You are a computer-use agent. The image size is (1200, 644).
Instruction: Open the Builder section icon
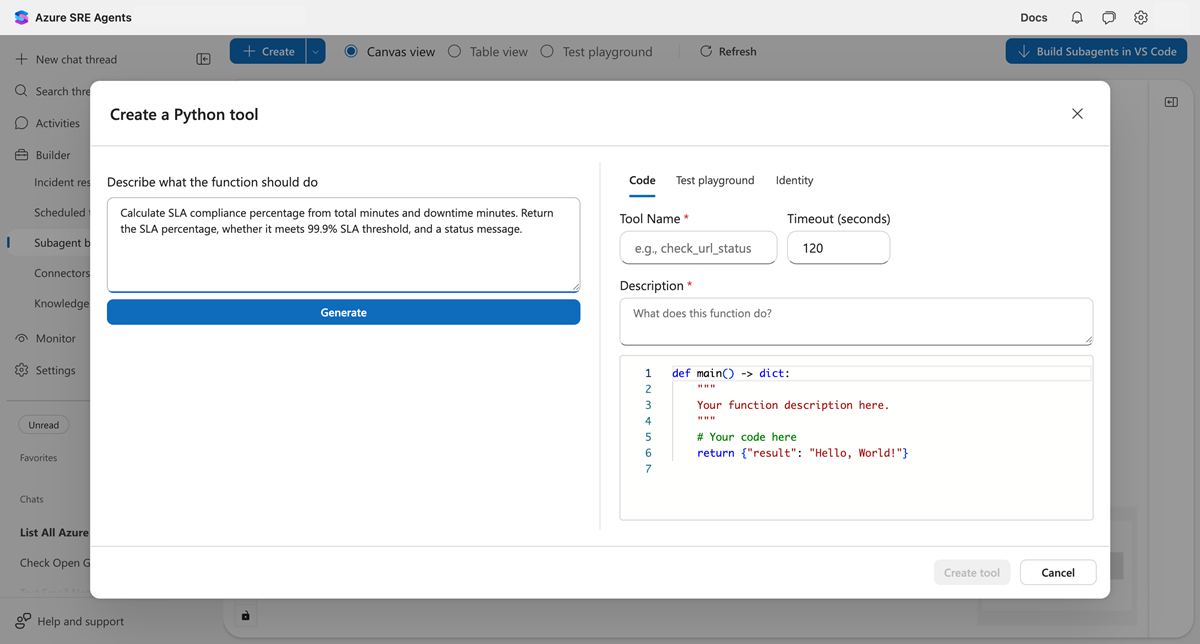click(x=22, y=155)
